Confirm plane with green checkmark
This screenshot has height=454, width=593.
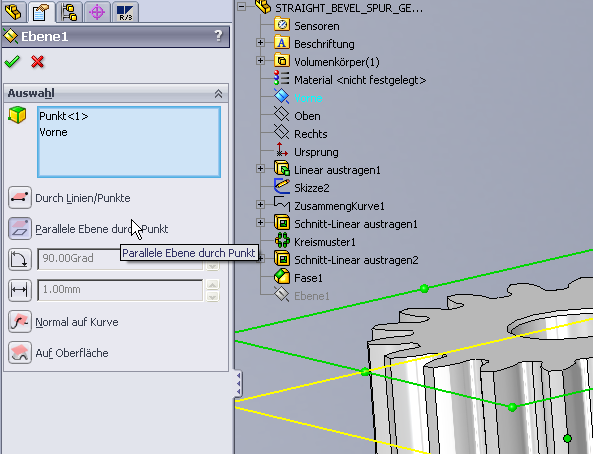(12, 61)
